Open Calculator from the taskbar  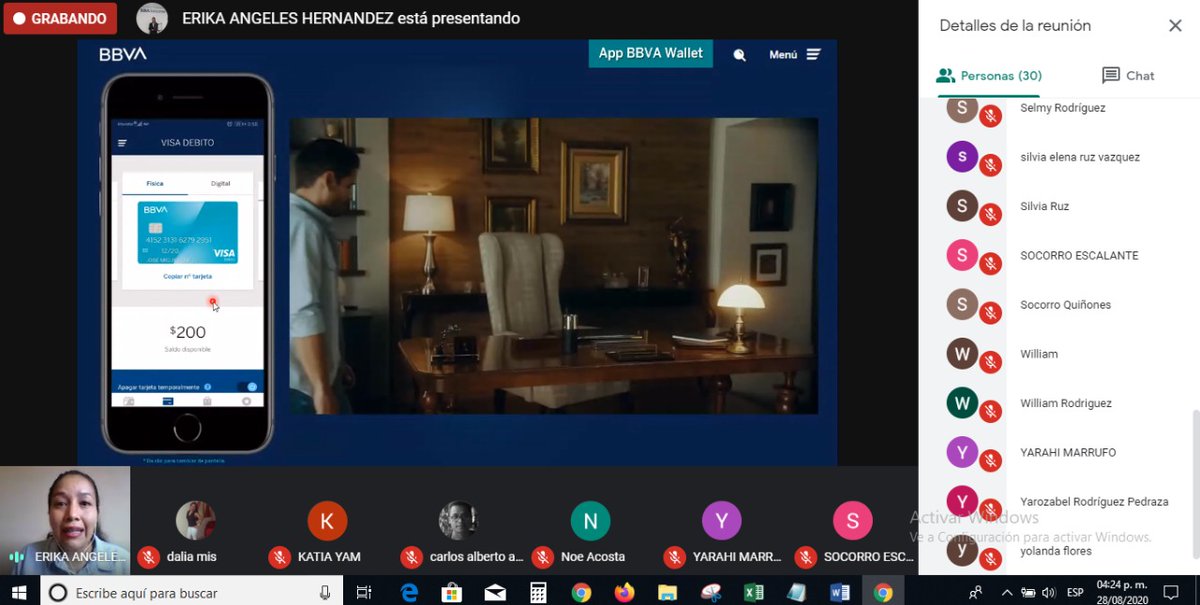[x=538, y=593]
